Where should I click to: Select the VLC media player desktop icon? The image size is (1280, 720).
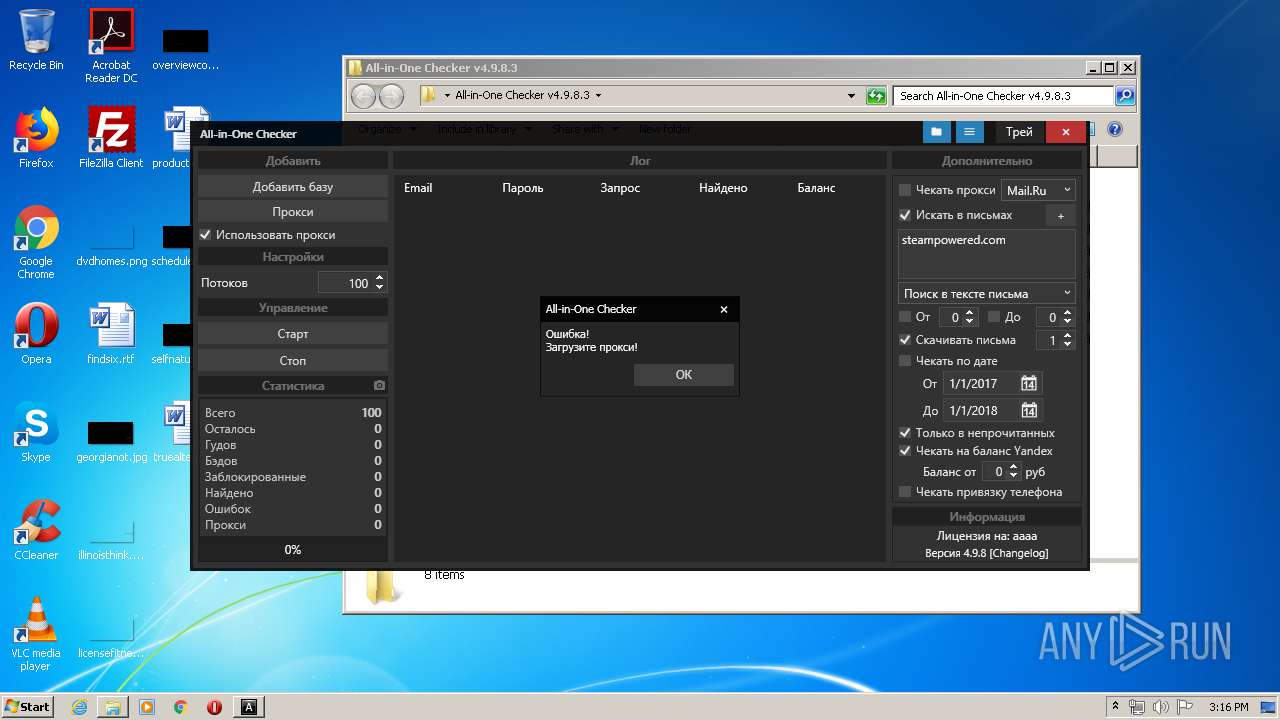tap(36, 634)
